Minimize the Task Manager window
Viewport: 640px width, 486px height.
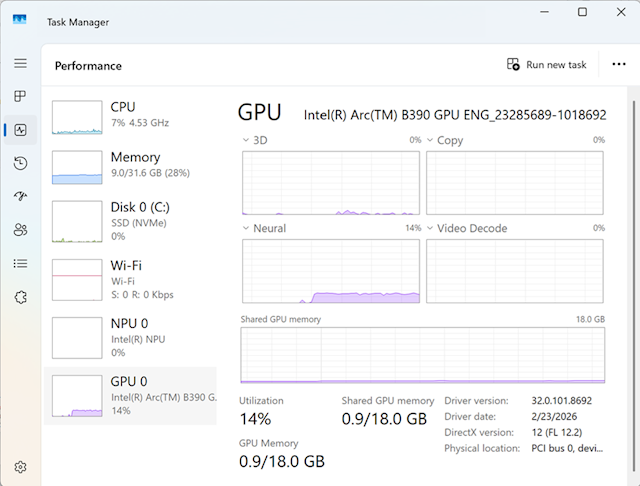tap(544, 12)
